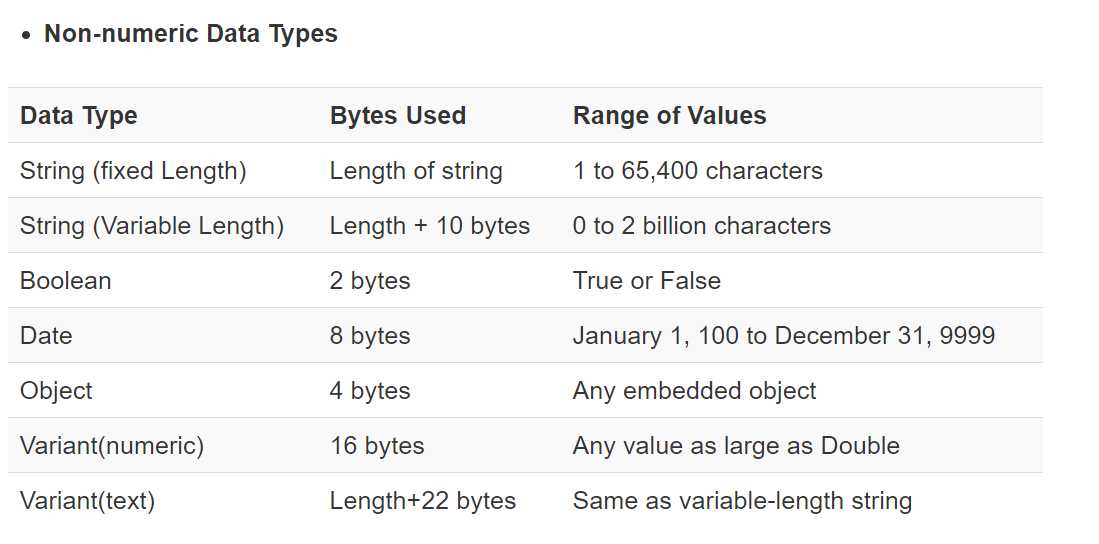Select the Any embedded object cell
This screenshot has width=1099, height=544.
pyautogui.click(x=694, y=390)
